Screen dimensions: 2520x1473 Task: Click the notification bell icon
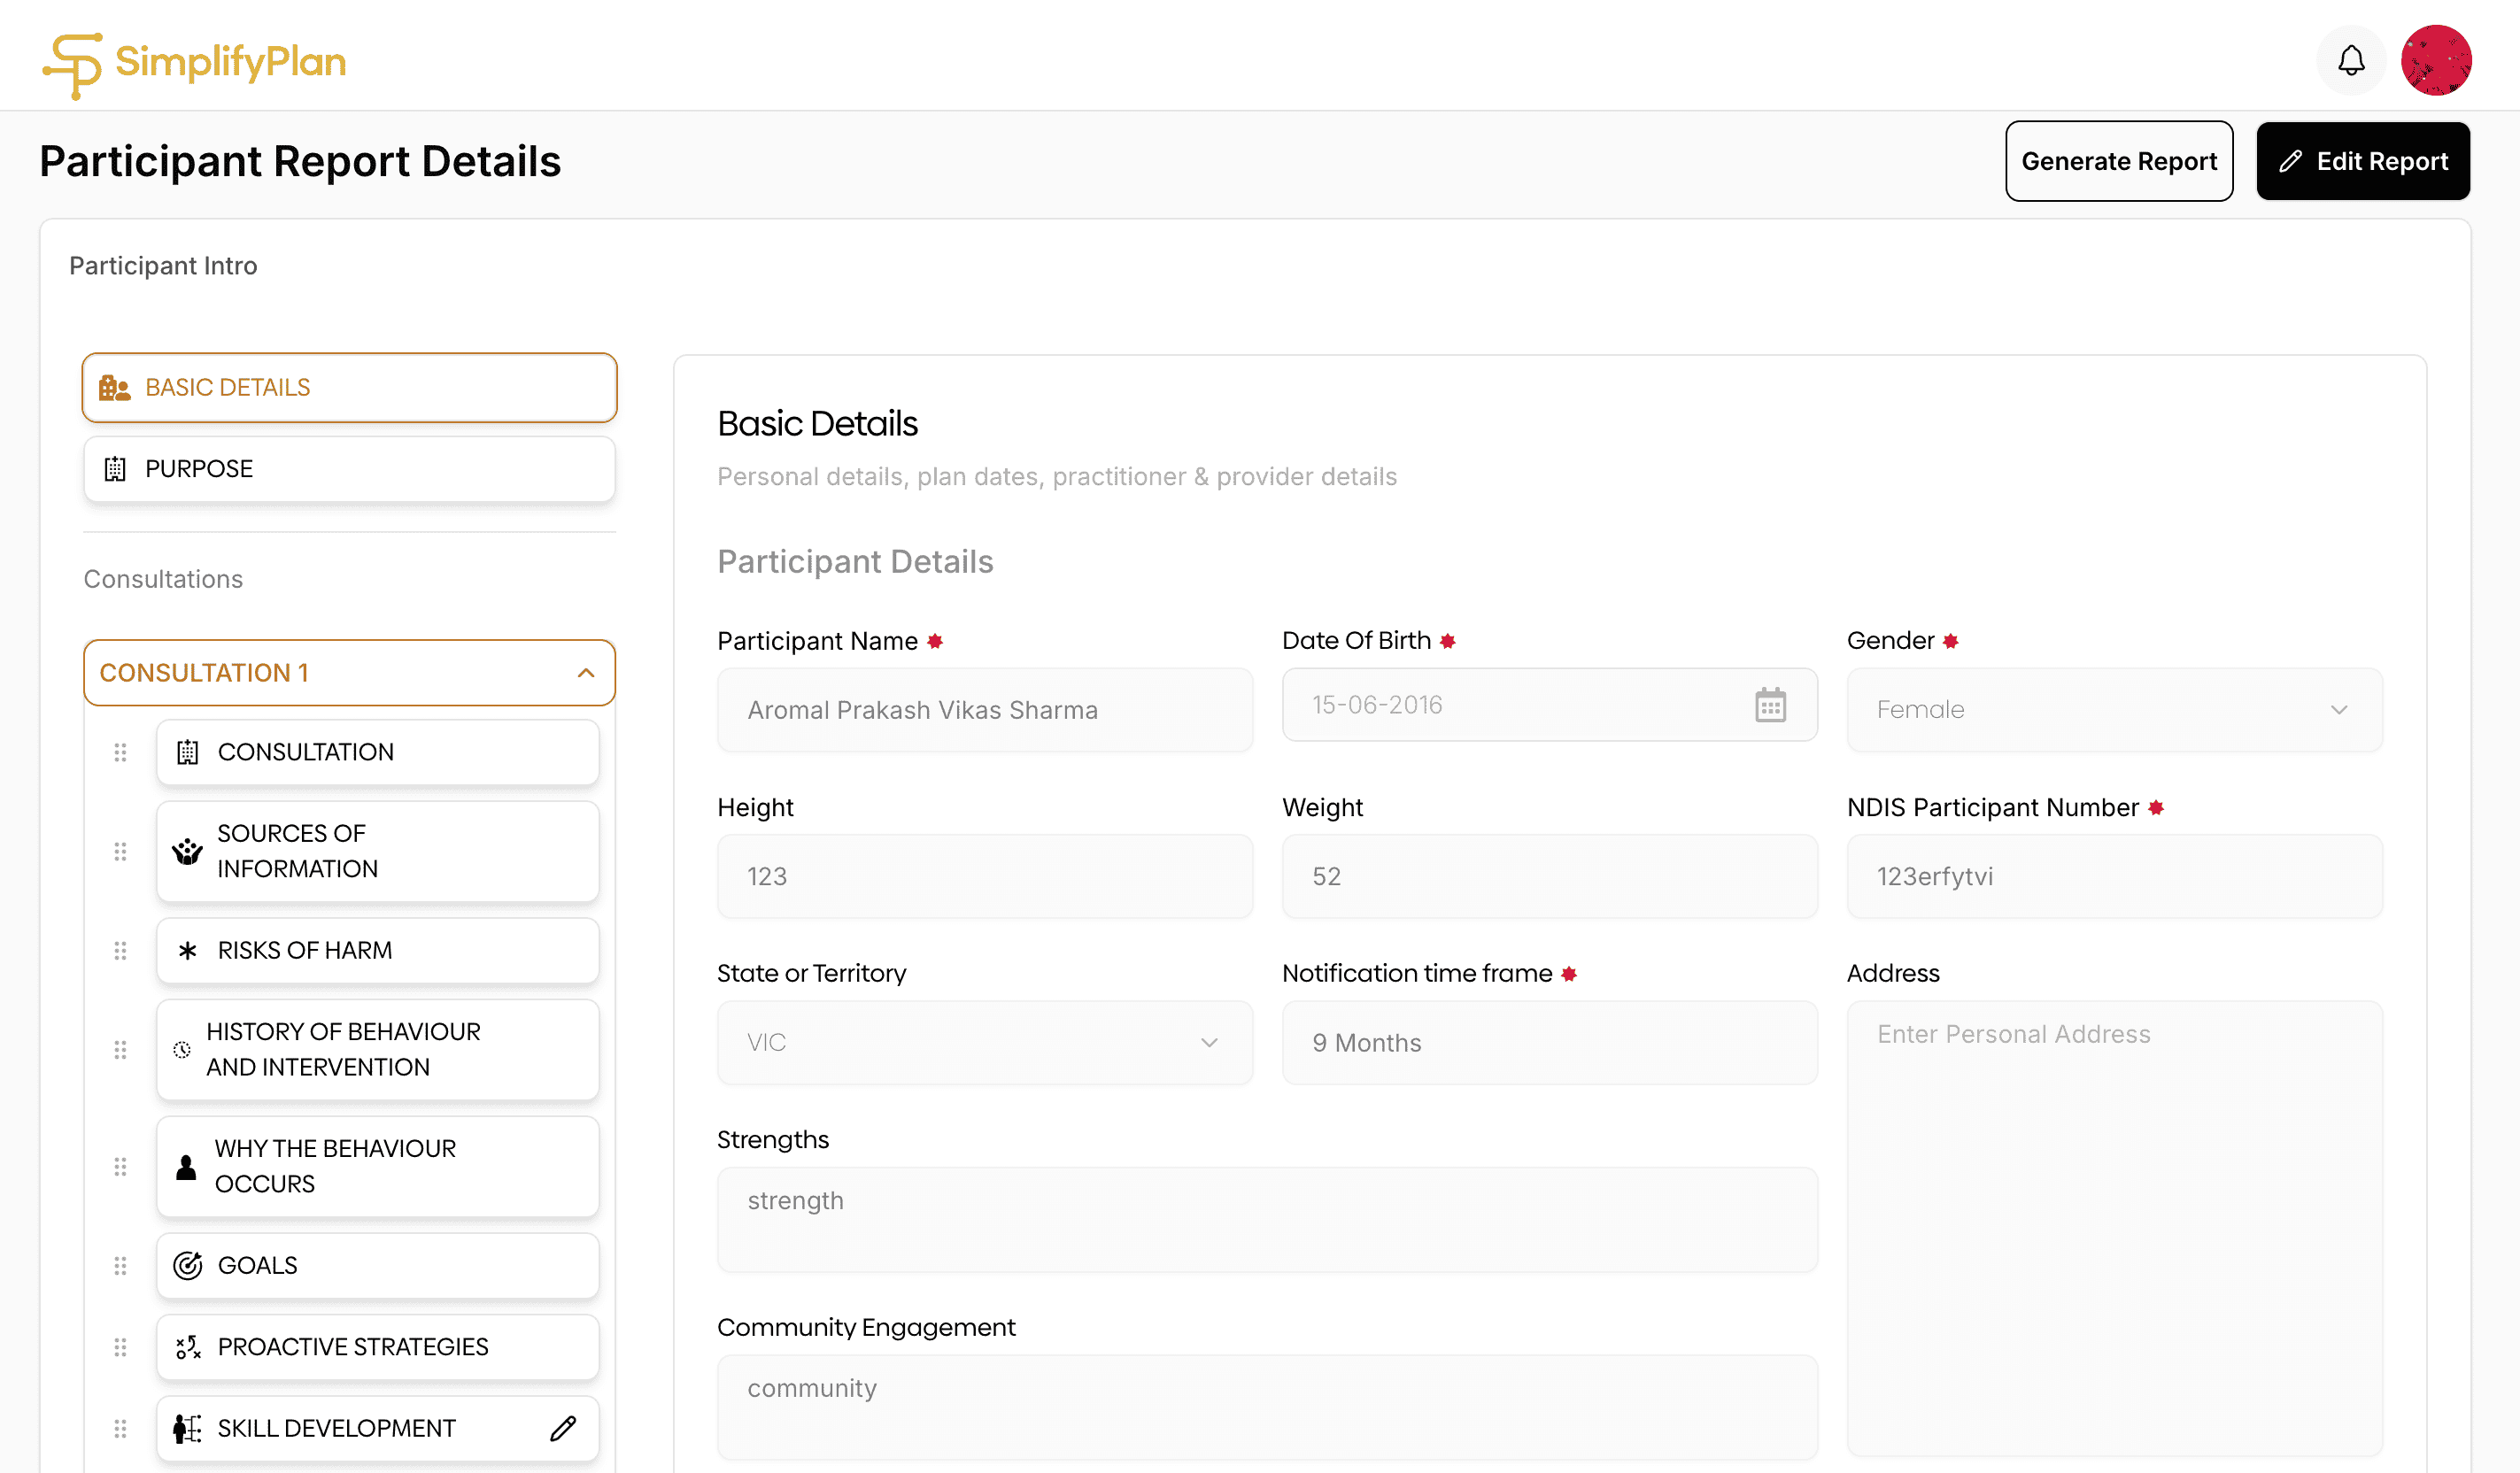[x=2350, y=61]
